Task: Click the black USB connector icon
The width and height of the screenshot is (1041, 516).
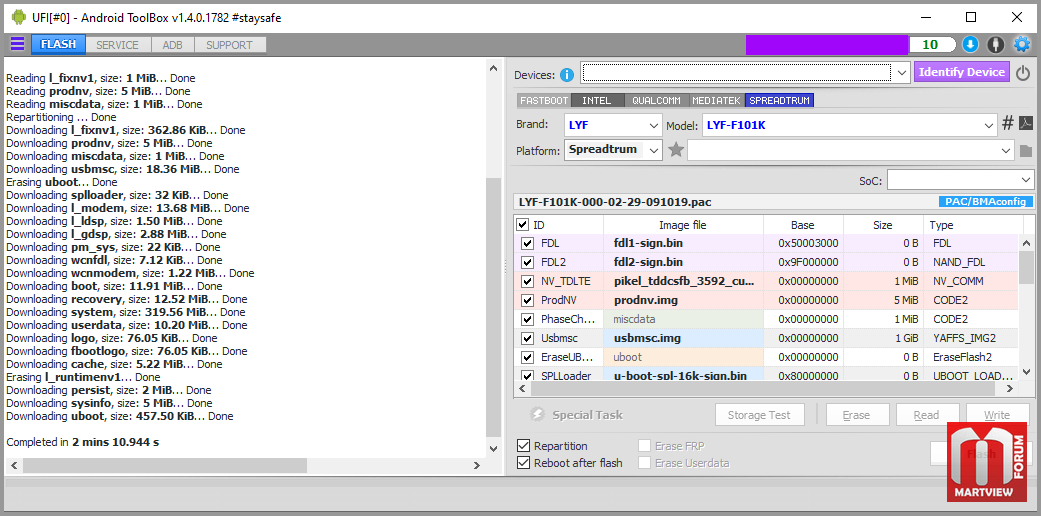Action: tap(995, 44)
